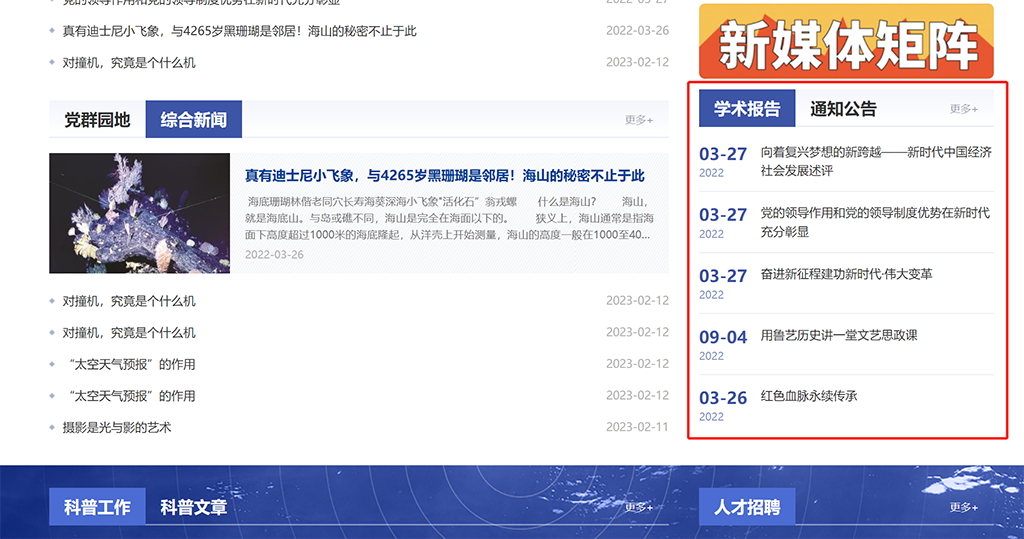1024x539 pixels.
Task: Open the article 摄影是光与影的艺术
Action: click(117, 428)
